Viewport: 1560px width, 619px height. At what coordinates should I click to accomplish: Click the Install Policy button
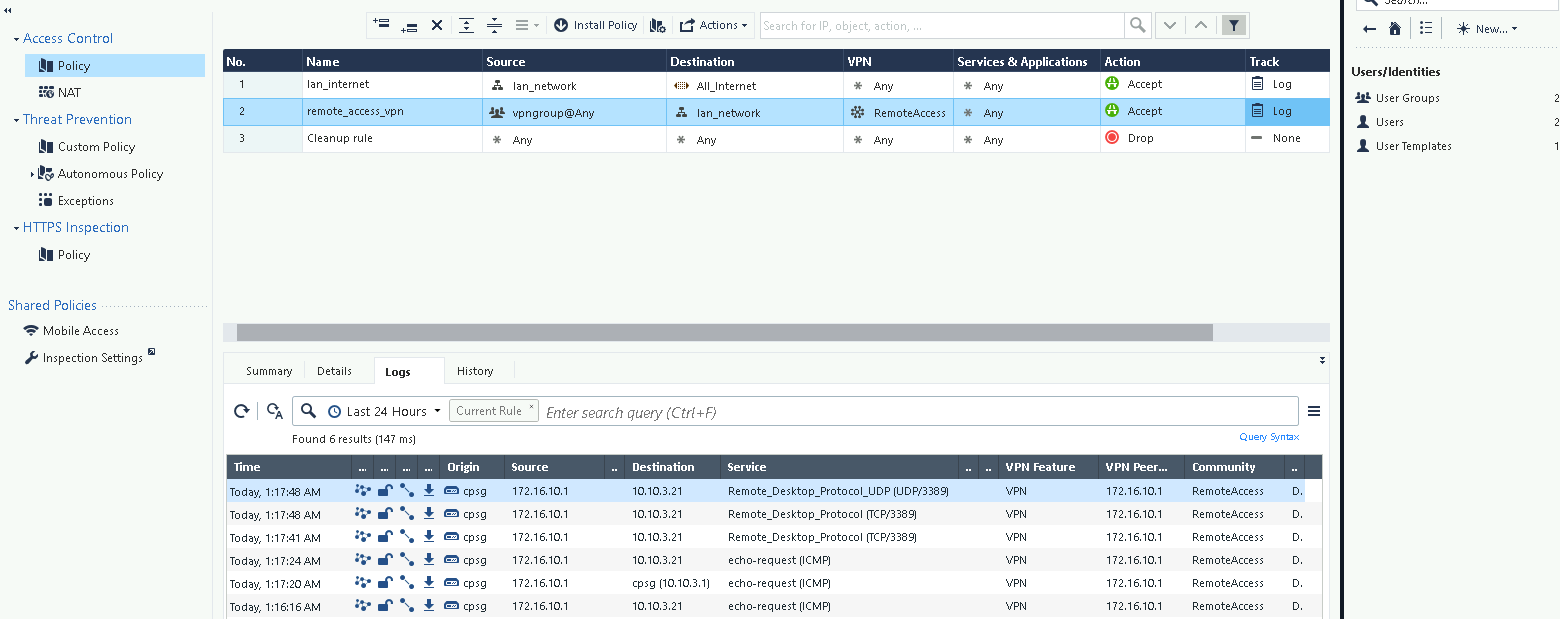click(596, 25)
